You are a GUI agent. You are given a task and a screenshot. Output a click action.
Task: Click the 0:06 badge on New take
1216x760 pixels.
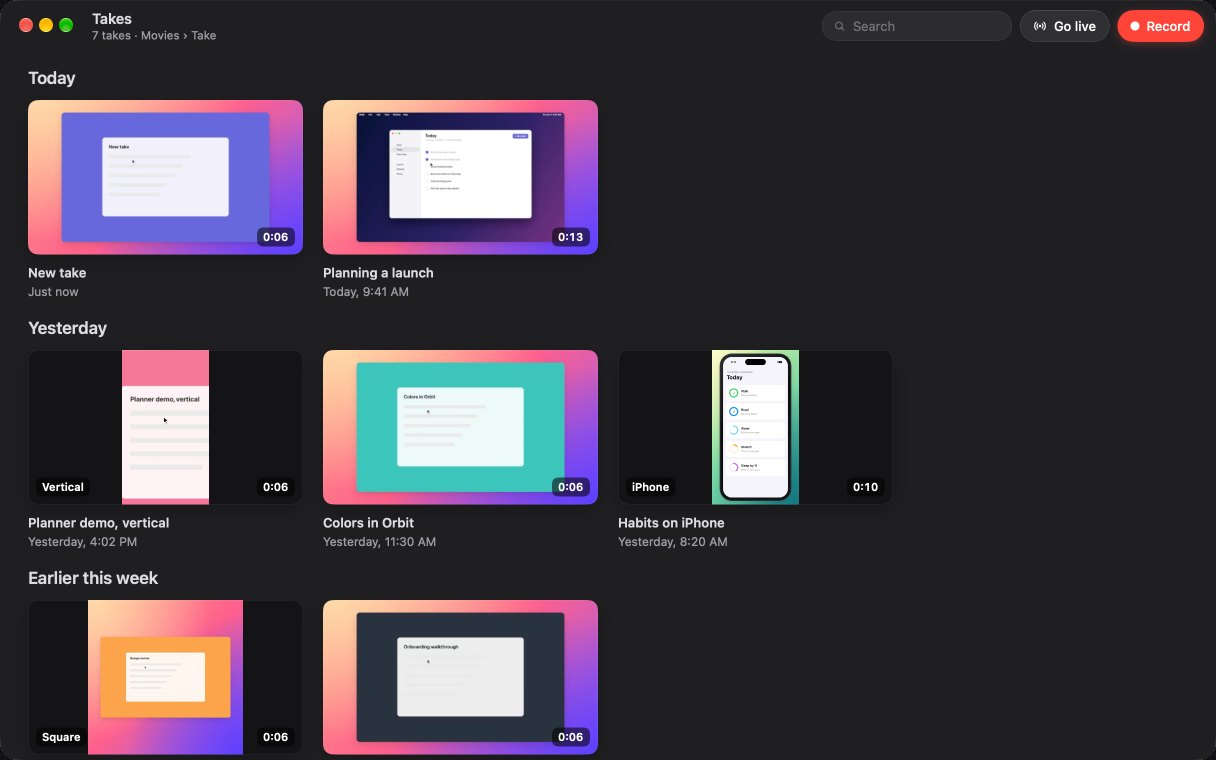(275, 237)
